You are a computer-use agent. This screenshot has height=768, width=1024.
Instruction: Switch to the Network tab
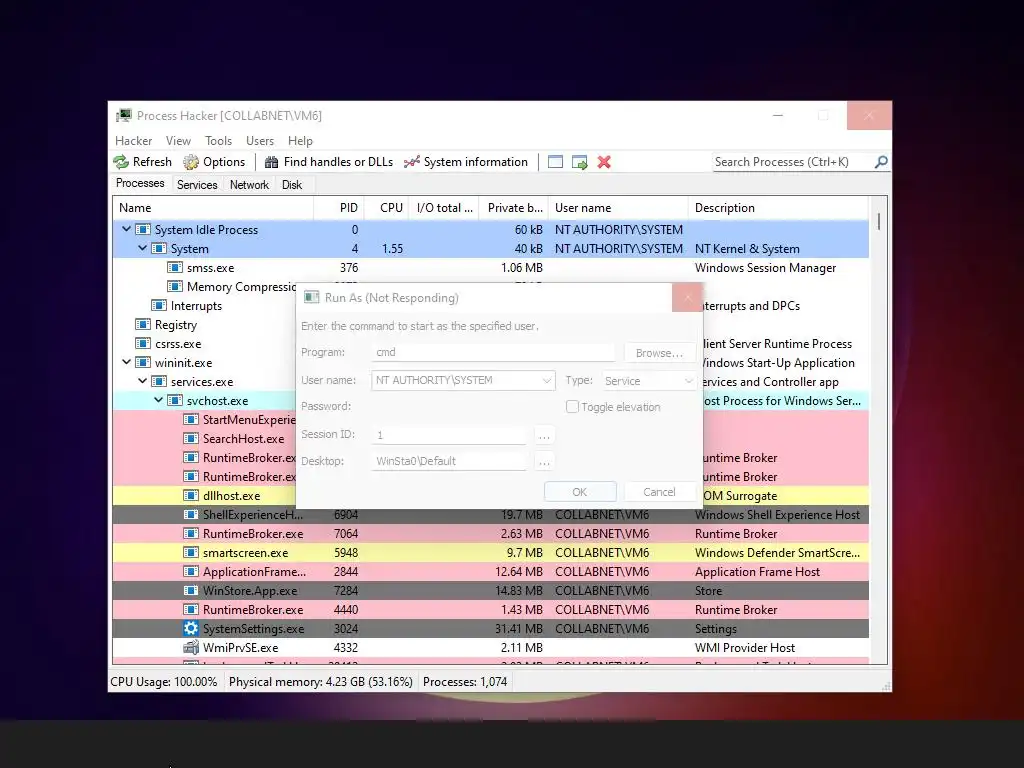[x=249, y=185]
